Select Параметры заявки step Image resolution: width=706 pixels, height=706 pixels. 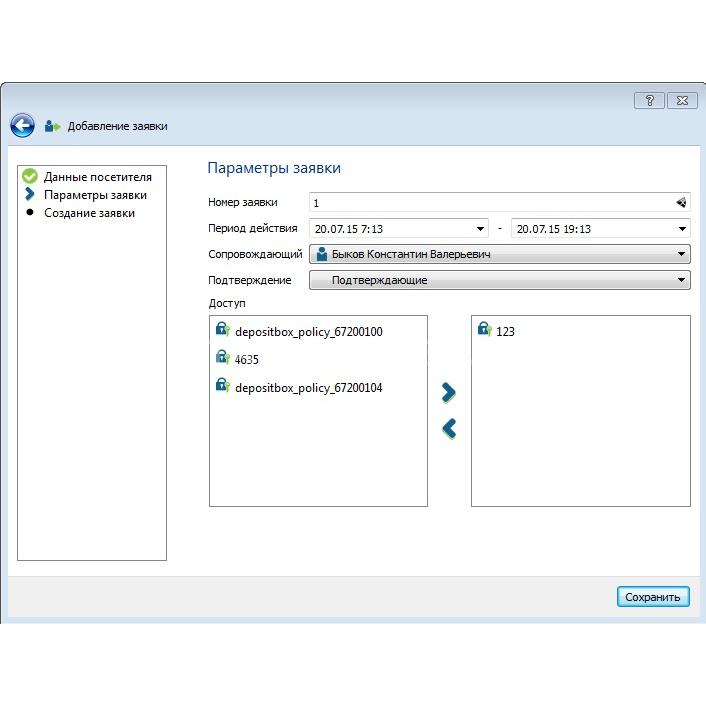[x=95, y=195]
